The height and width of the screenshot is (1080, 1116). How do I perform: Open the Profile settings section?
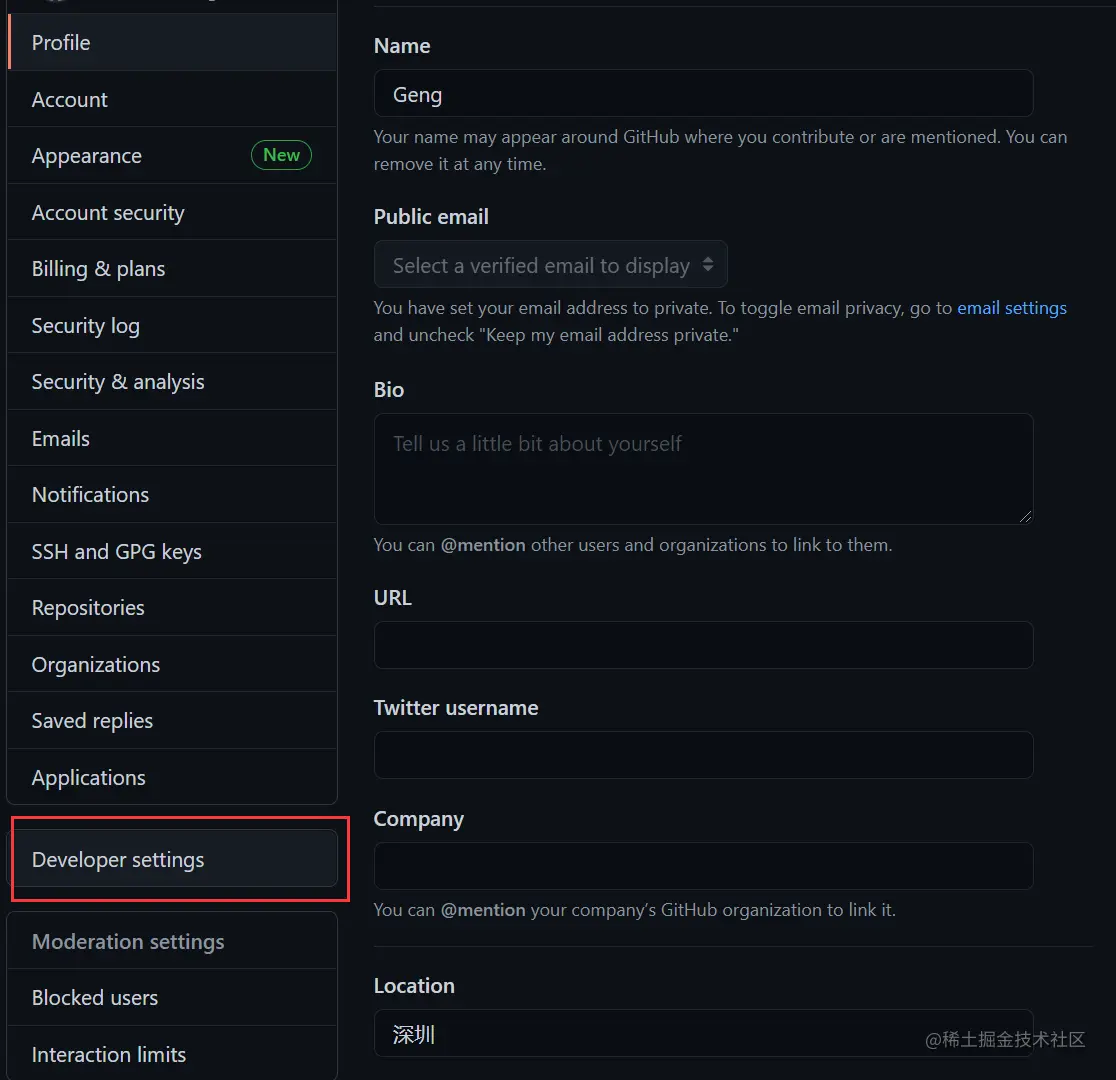[61, 43]
